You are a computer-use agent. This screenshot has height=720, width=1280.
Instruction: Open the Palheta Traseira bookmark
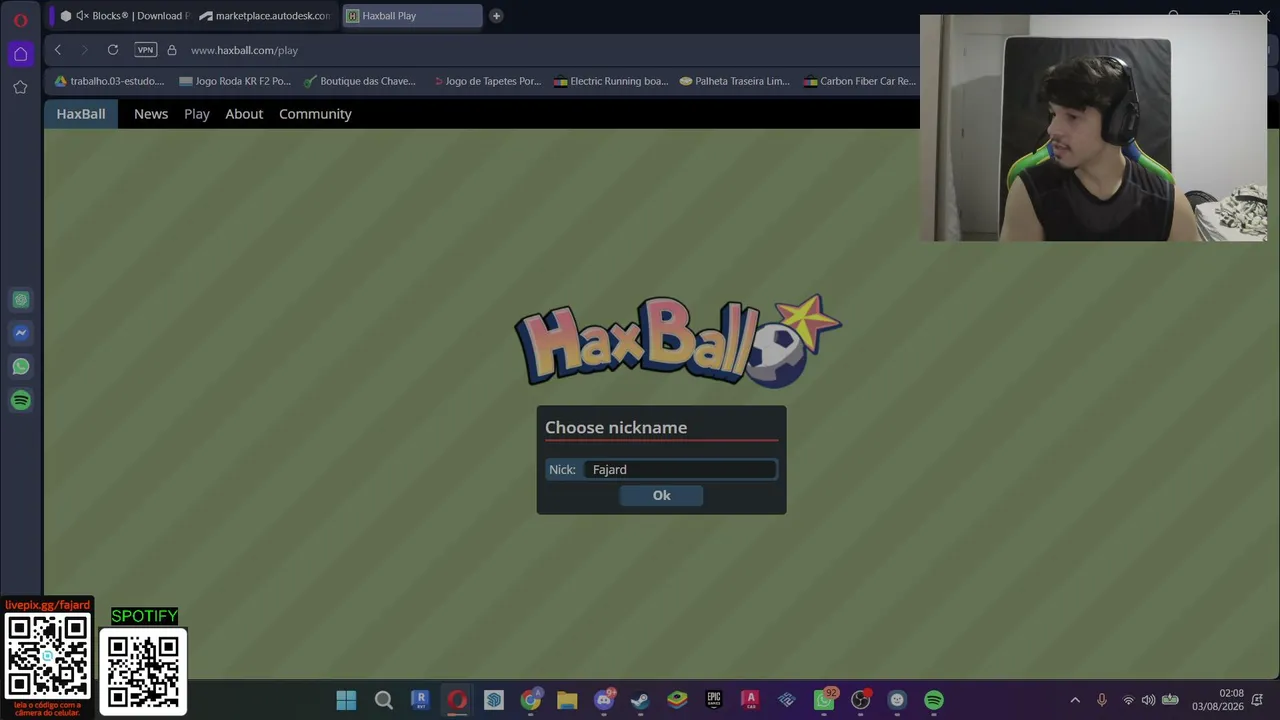pos(735,81)
